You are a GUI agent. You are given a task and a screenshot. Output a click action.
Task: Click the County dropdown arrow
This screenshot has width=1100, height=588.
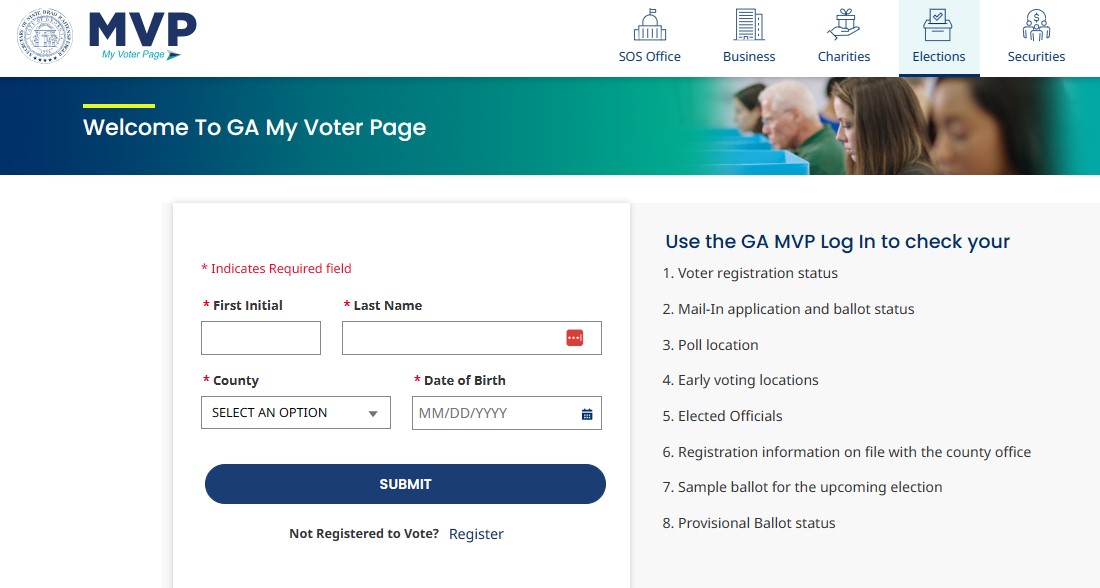[373, 414]
